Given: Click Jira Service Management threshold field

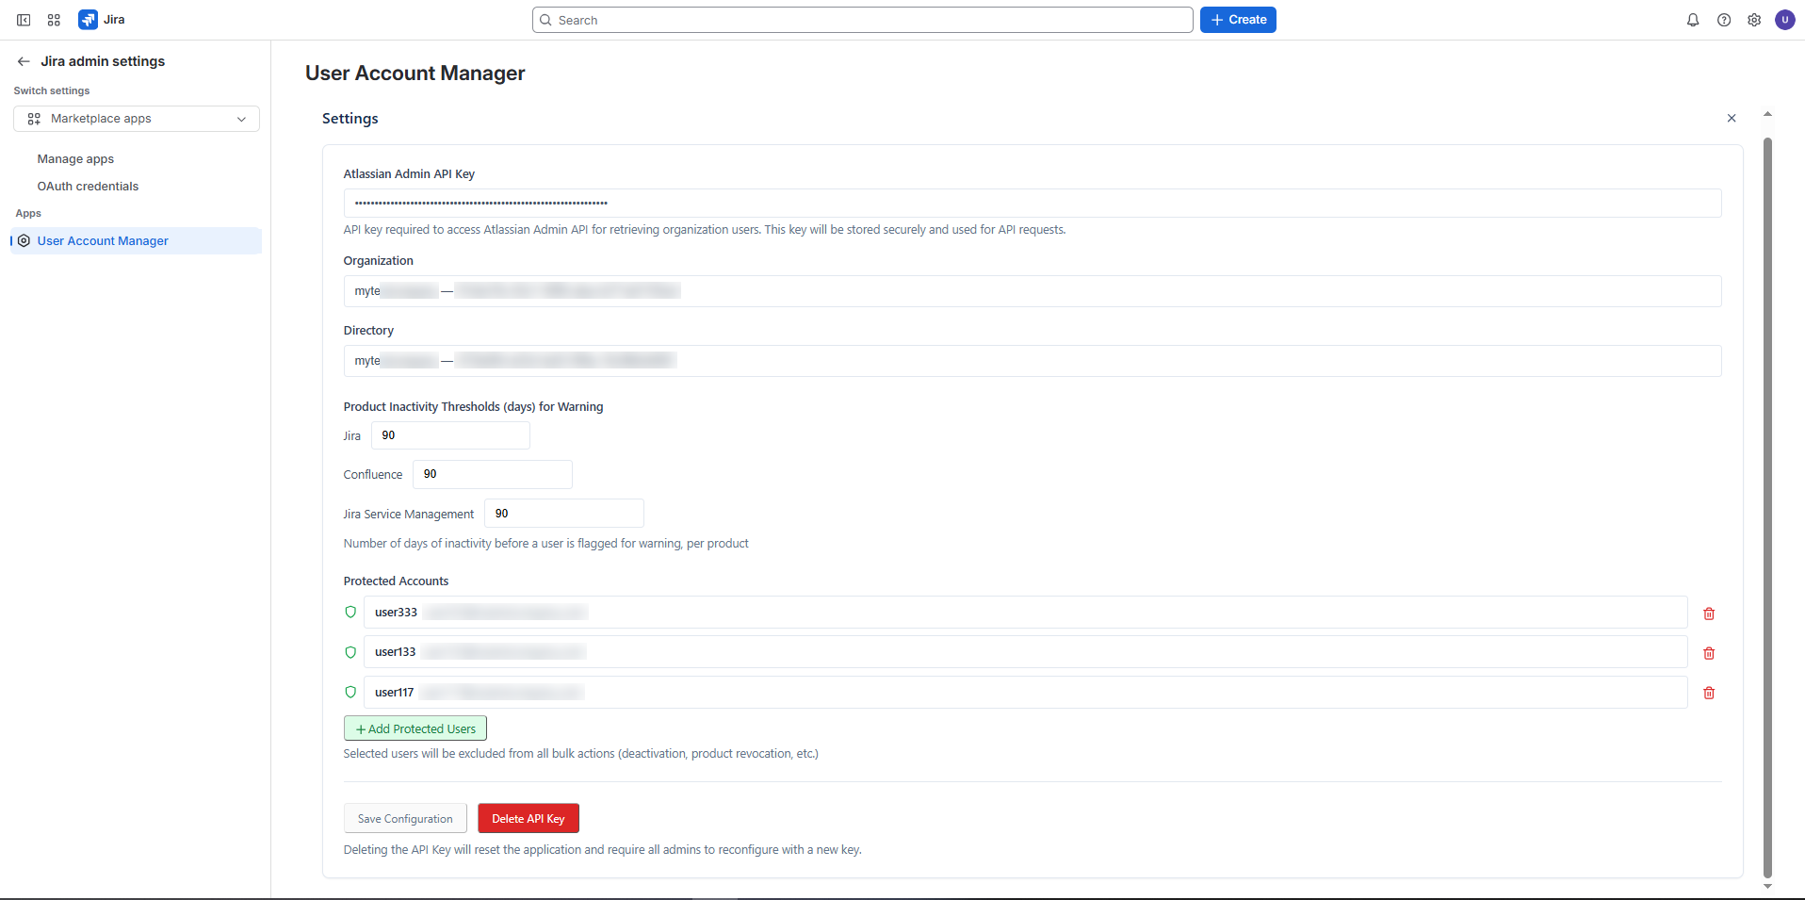Looking at the screenshot, I should point(564,513).
